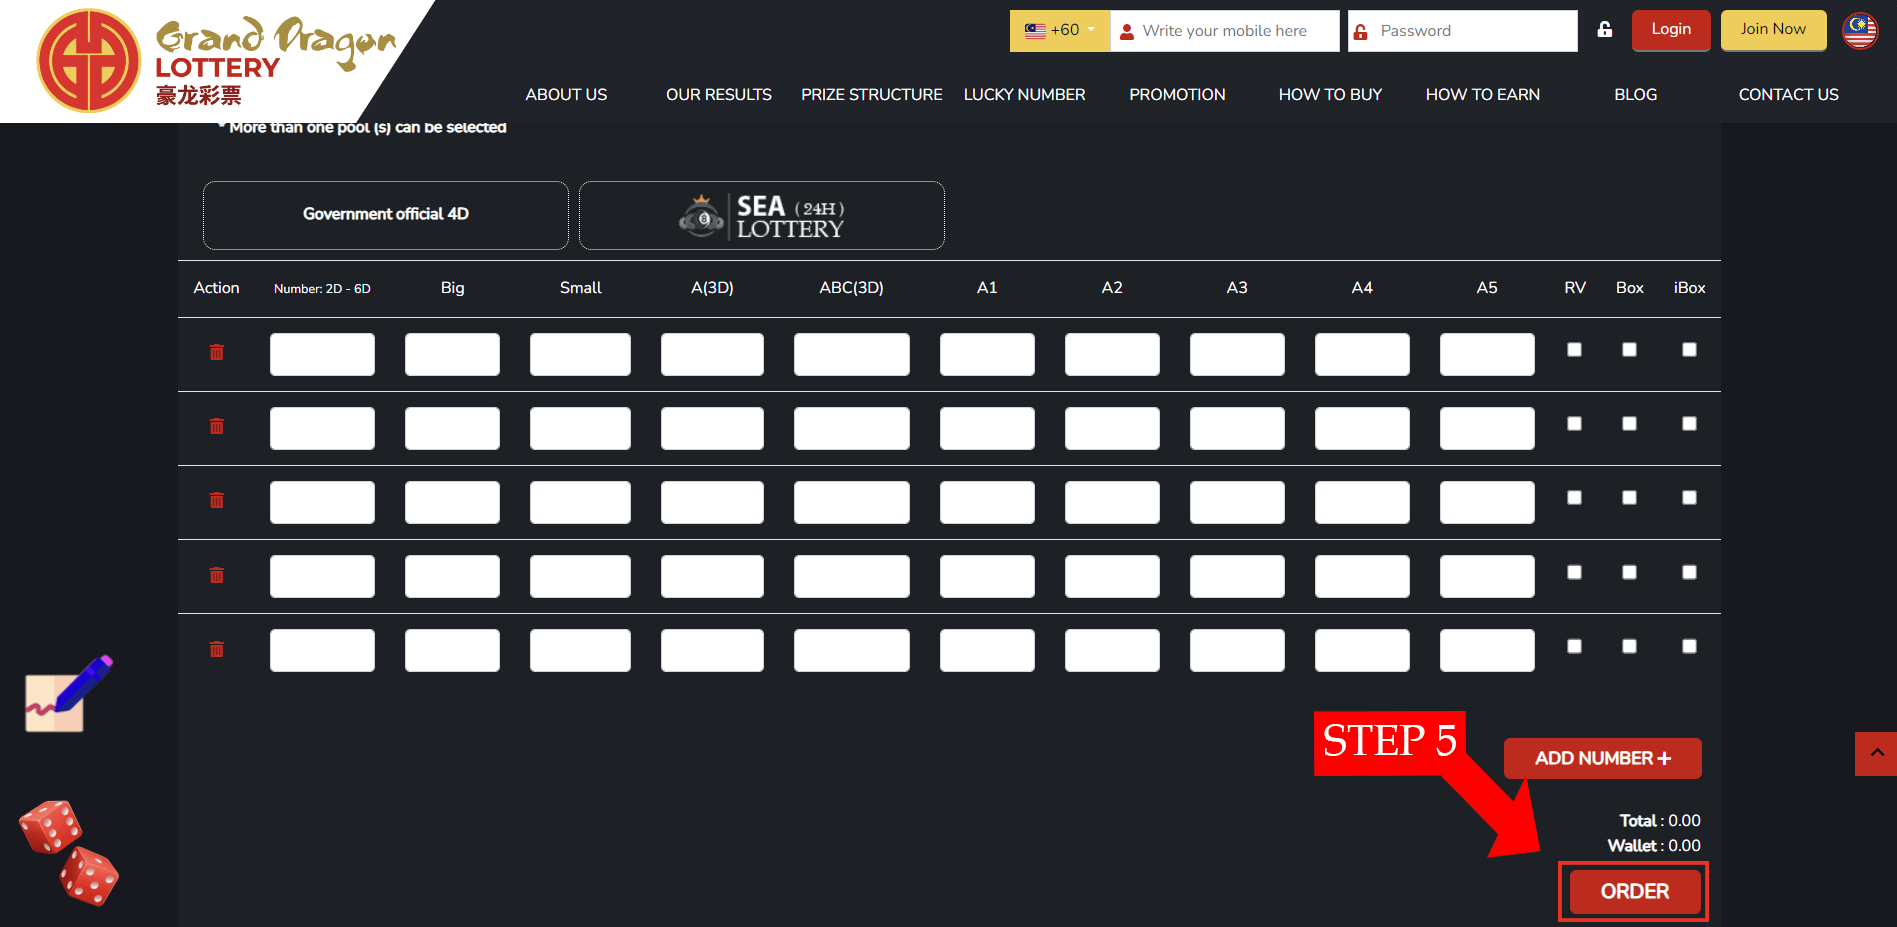Click the round Malaysia flag language icon

click(x=1859, y=31)
